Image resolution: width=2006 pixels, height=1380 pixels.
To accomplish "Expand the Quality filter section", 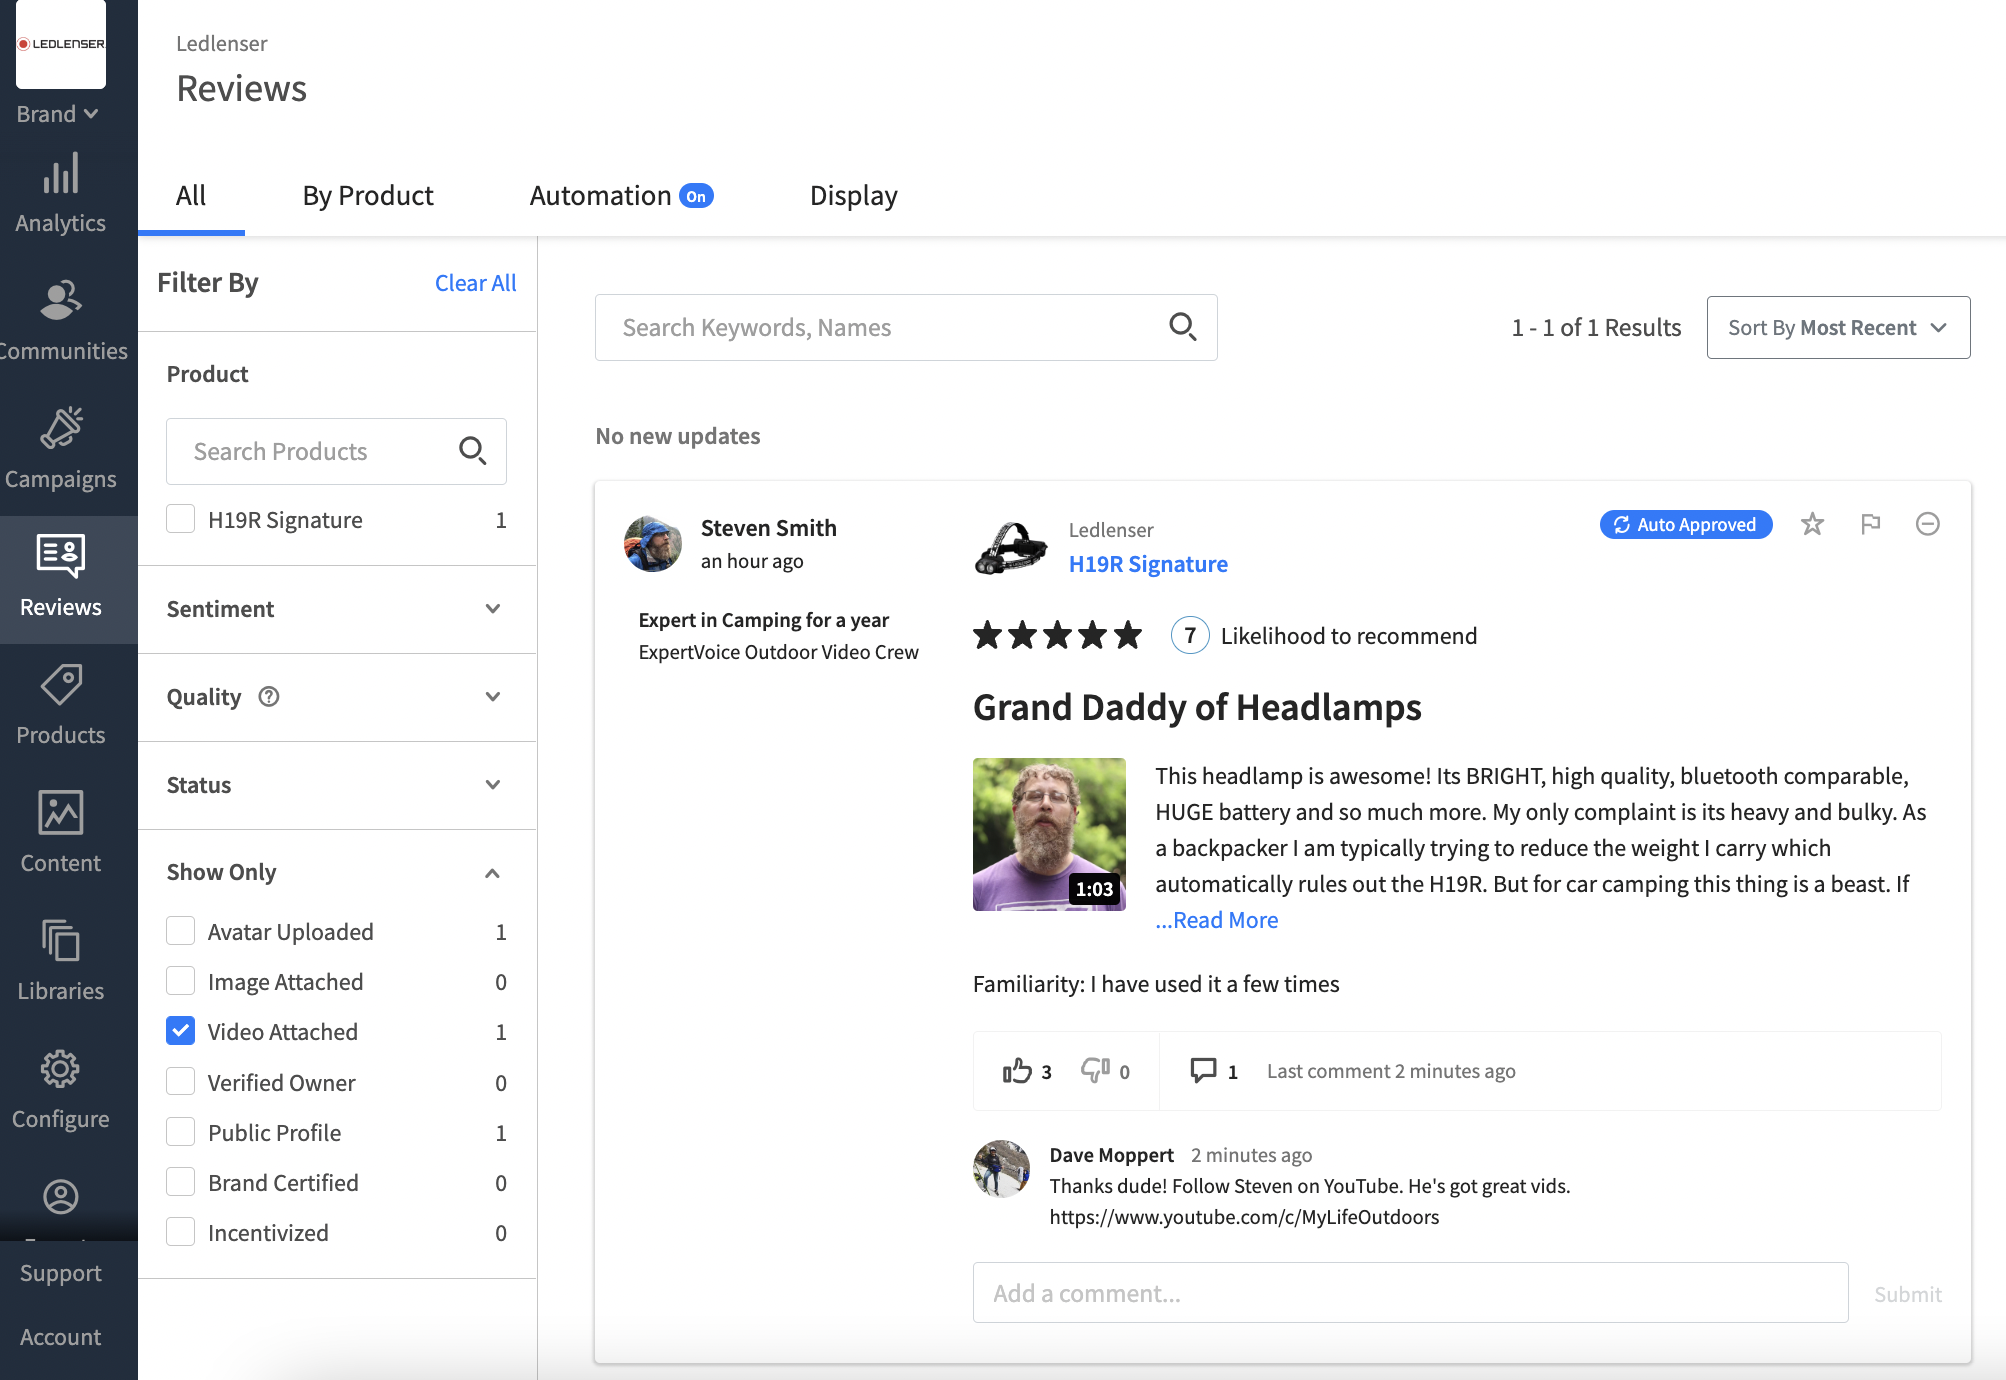I will point(336,697).
